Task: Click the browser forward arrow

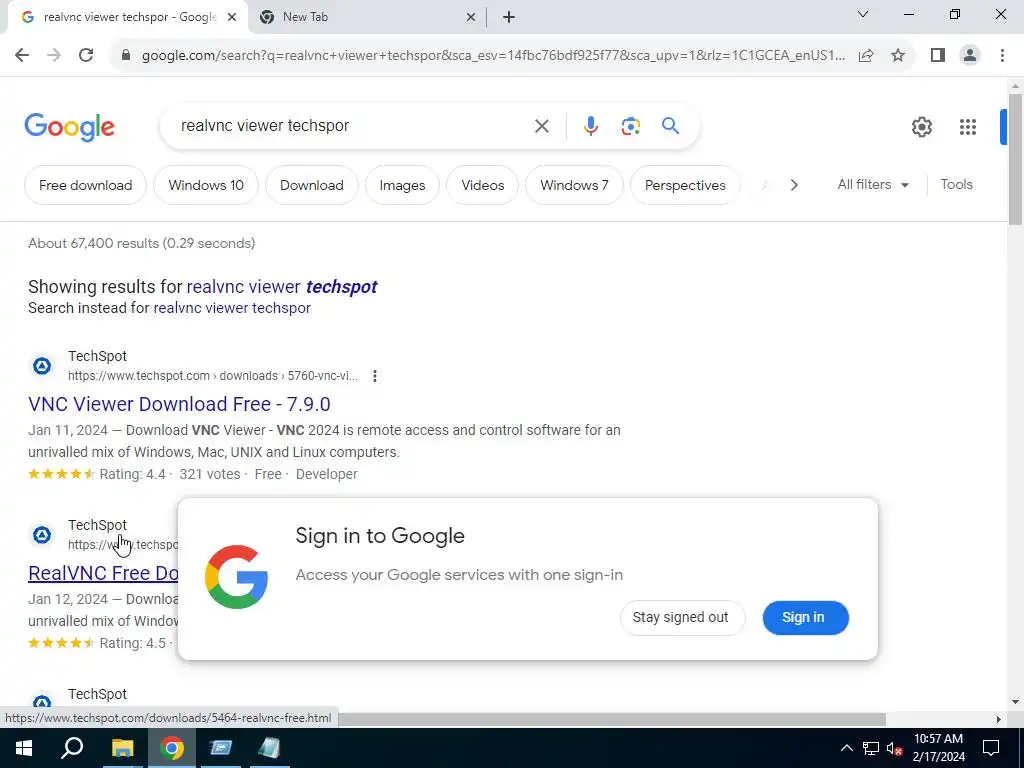Action: click(x=54, y=55)
